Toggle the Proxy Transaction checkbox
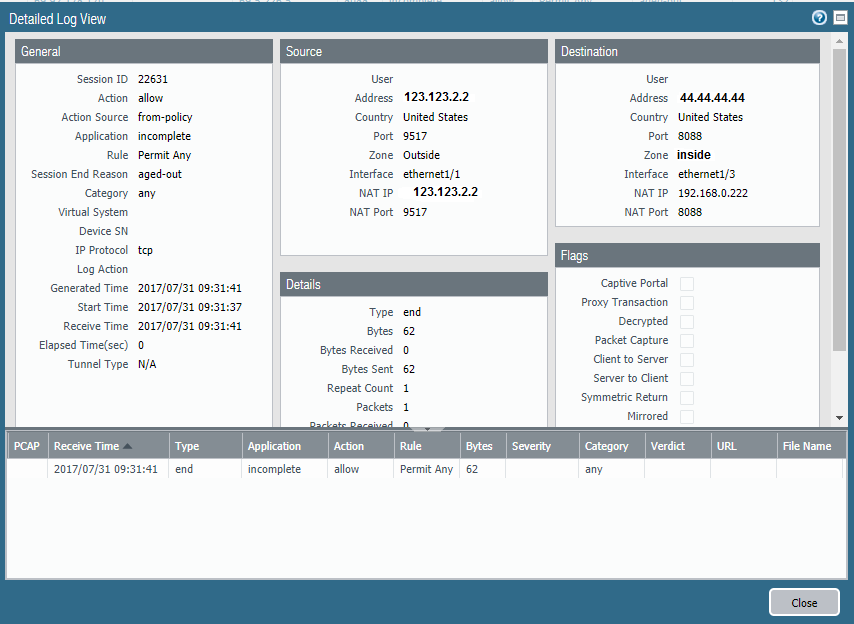Screen dimensions: 854x624 point(687,303)
